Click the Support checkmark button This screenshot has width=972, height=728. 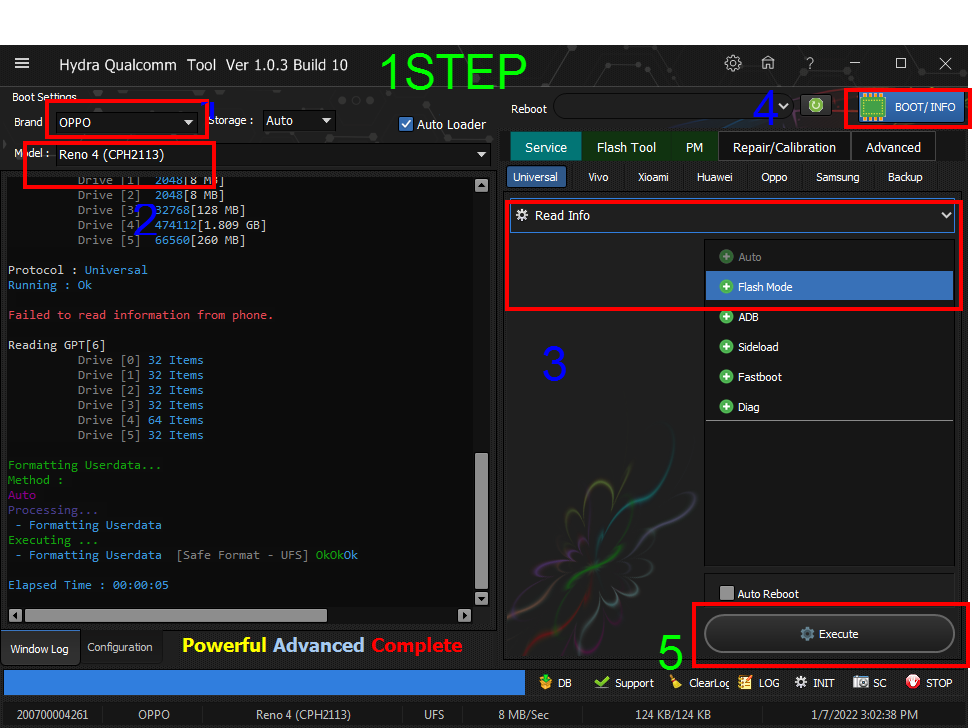(x=624, y=683)
